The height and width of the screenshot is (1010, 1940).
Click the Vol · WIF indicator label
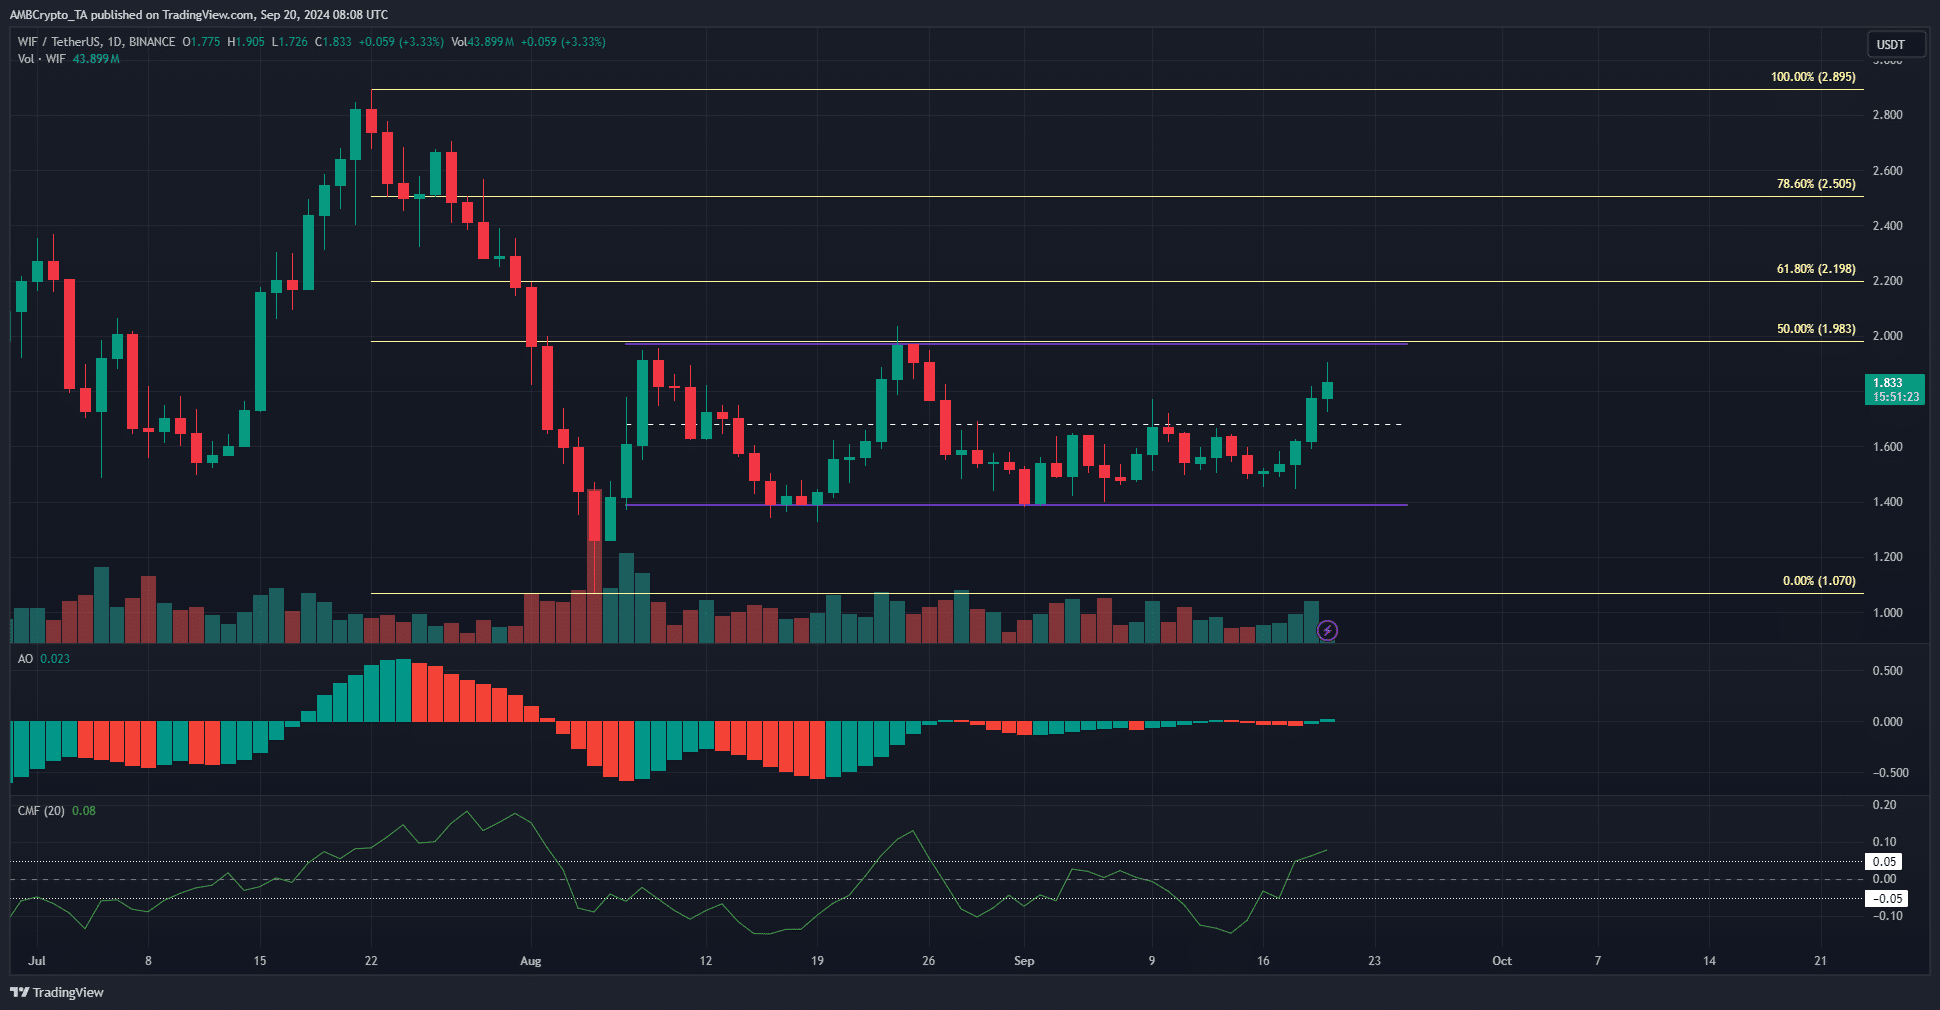point(42,59)
